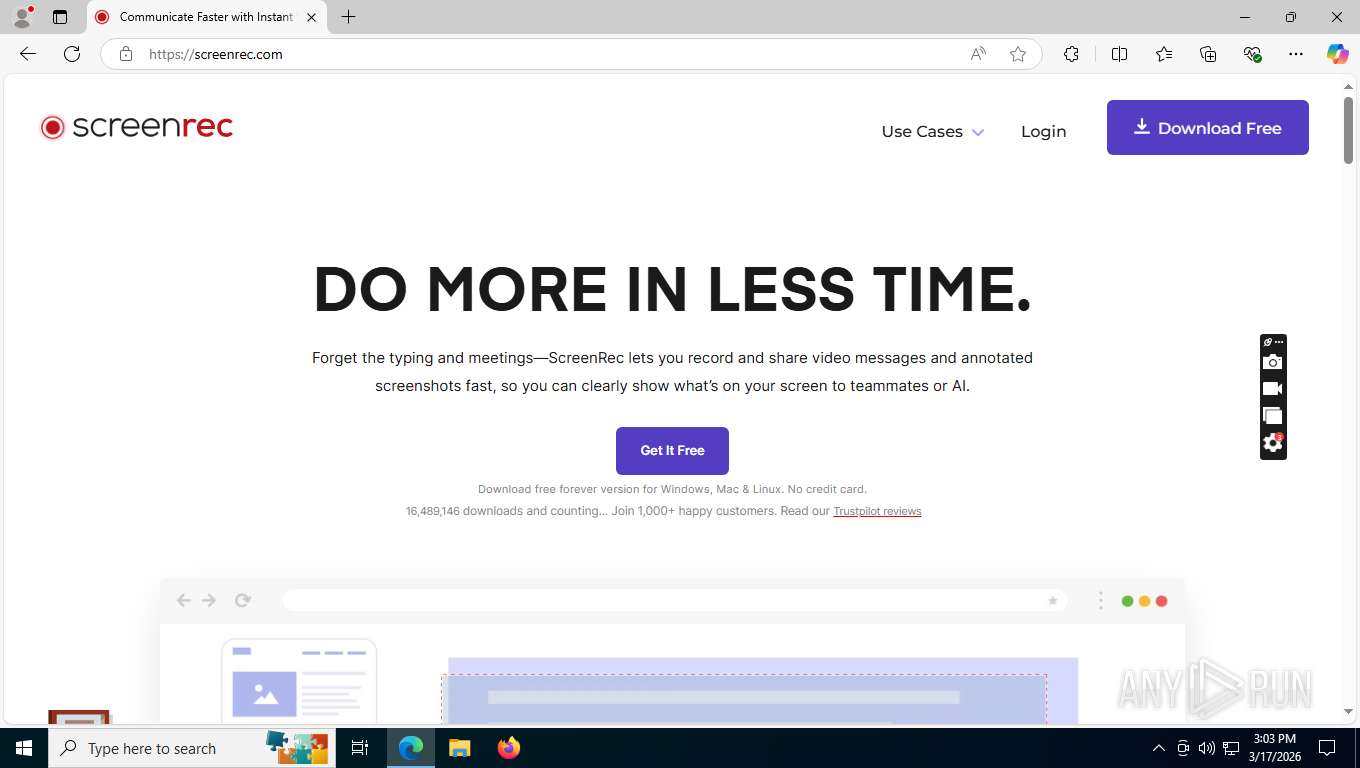Viewport: 1360px width, 768px height.
Task: Open the Windows Start menu
Action: [24, 748]
